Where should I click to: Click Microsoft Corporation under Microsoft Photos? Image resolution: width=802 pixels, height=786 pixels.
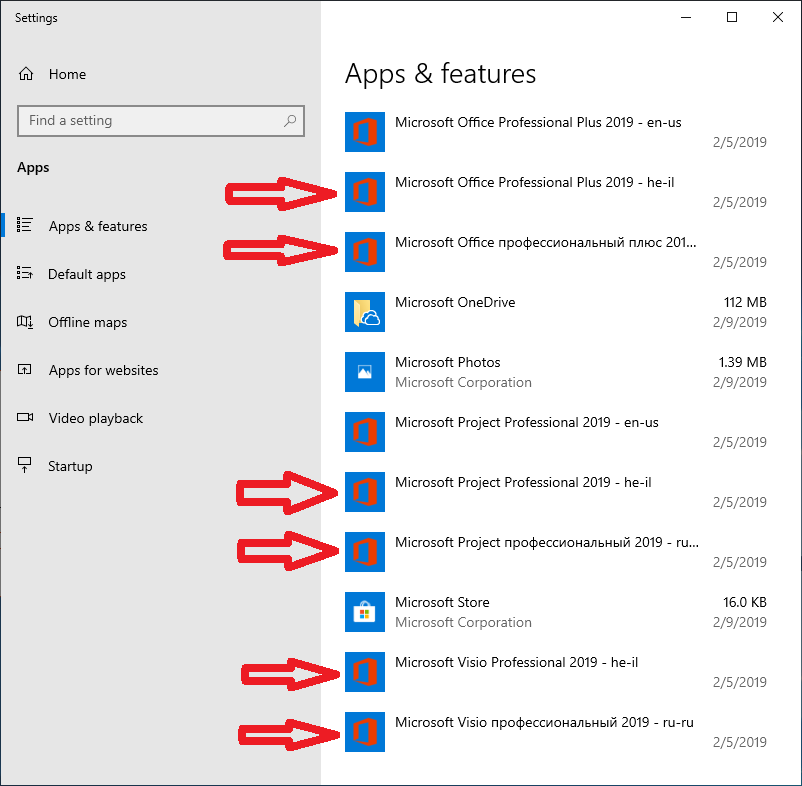463,383
